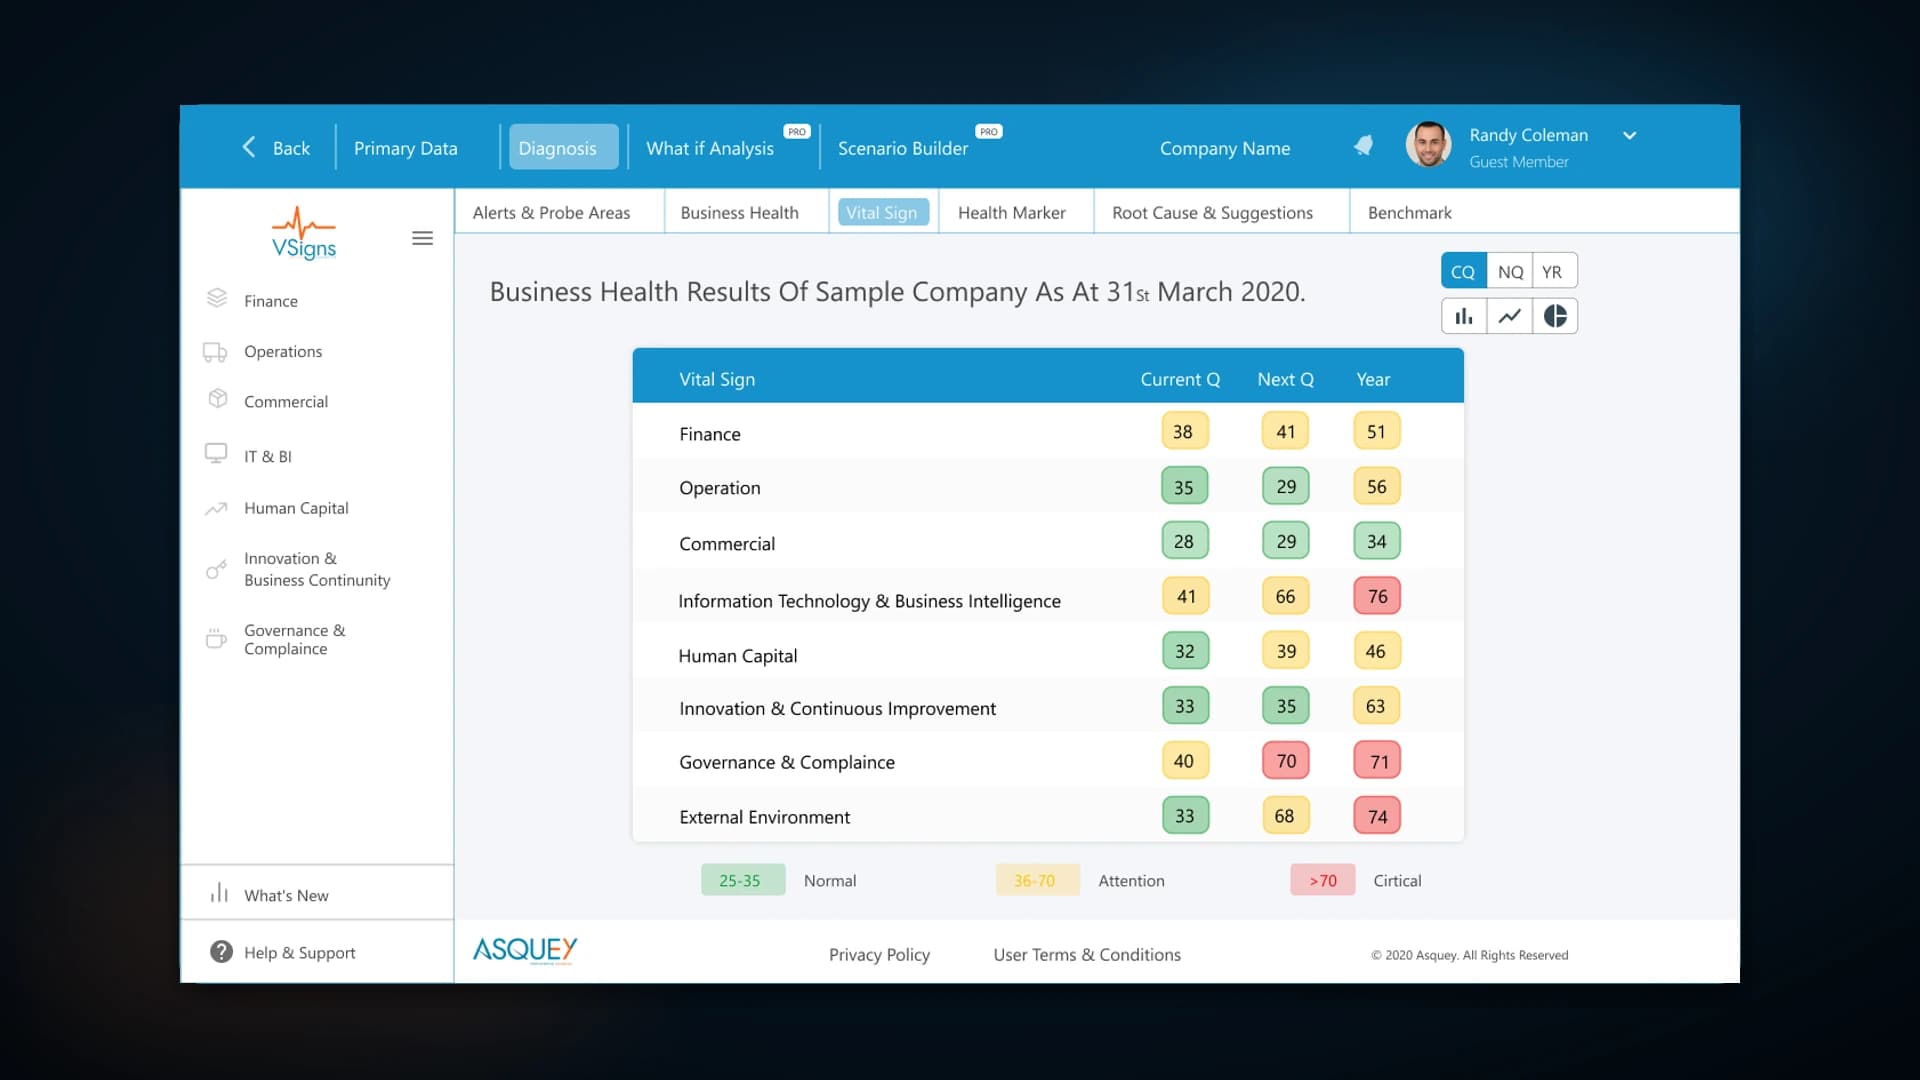Screen dimensions: 1920x1080
Task: Click External Environment Year score 74
Action: (1377, 816)
